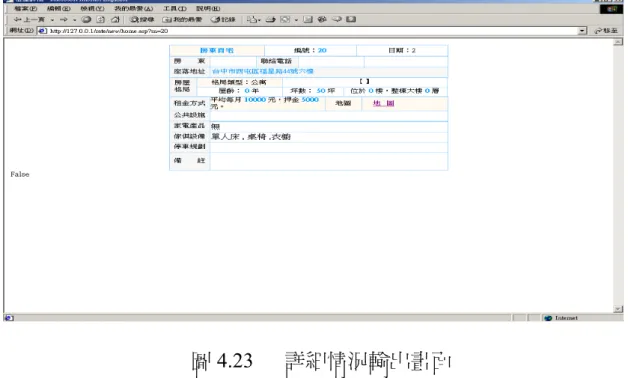Click the Print toolbar icon
This screenshot has width=628, height=378.
click(x=271, y=19)
